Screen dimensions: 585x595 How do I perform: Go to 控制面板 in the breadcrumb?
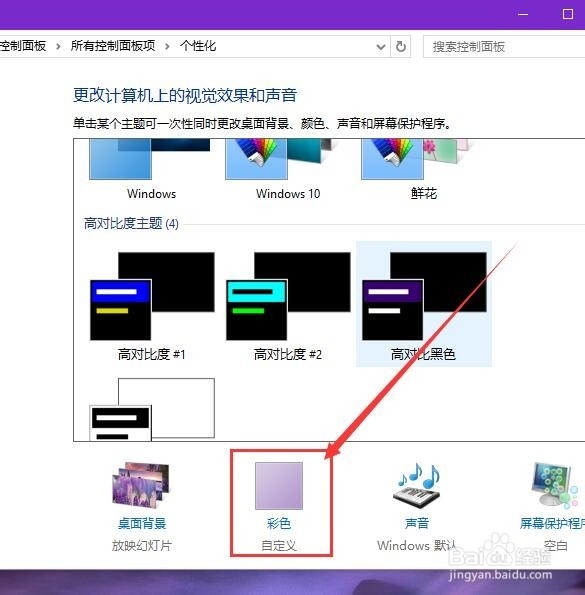click(23, 46)
